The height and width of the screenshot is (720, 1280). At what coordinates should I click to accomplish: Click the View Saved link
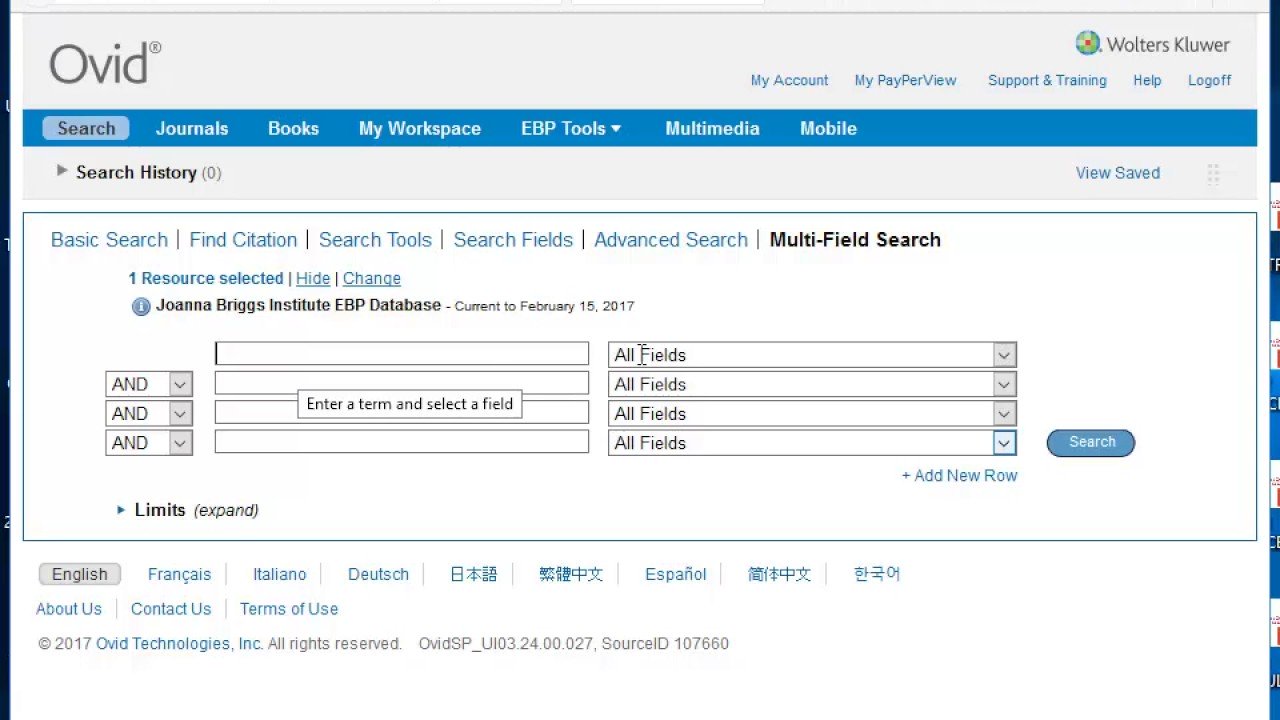(x=1117, y=173)
